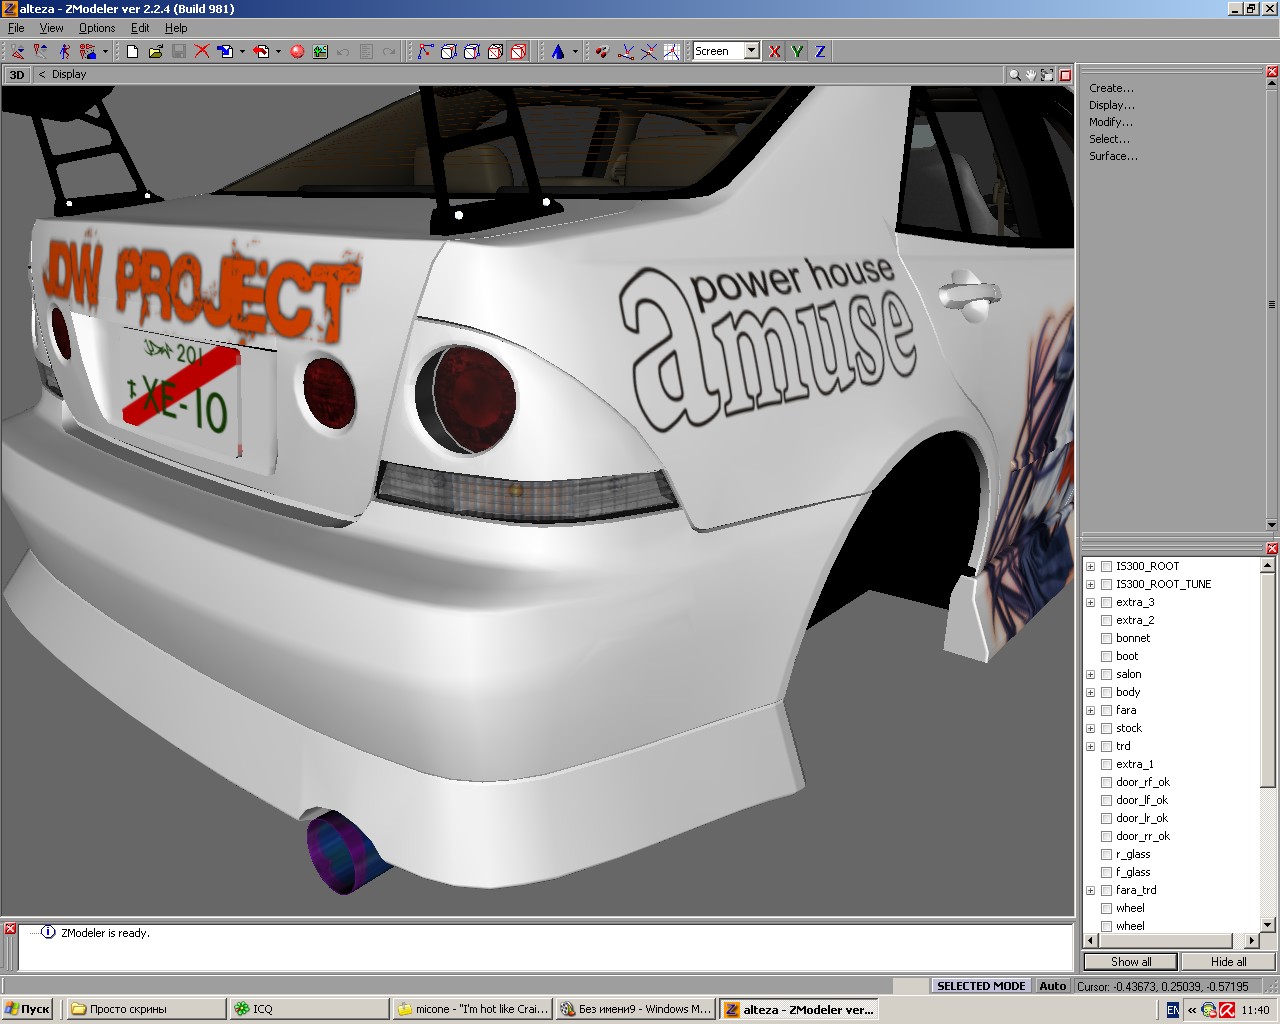Open the Create... command group
This screenshot has height=1024, width=1280.
1111,88
